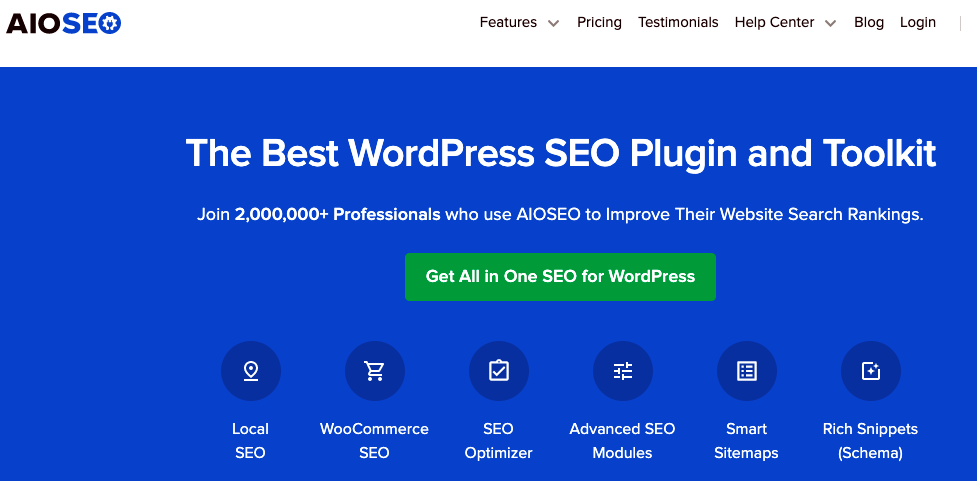Click the Rich Snippets (Schema) label
Image resolution: width=977 pixels, height=481 pixels.
(x=870, y=441)
